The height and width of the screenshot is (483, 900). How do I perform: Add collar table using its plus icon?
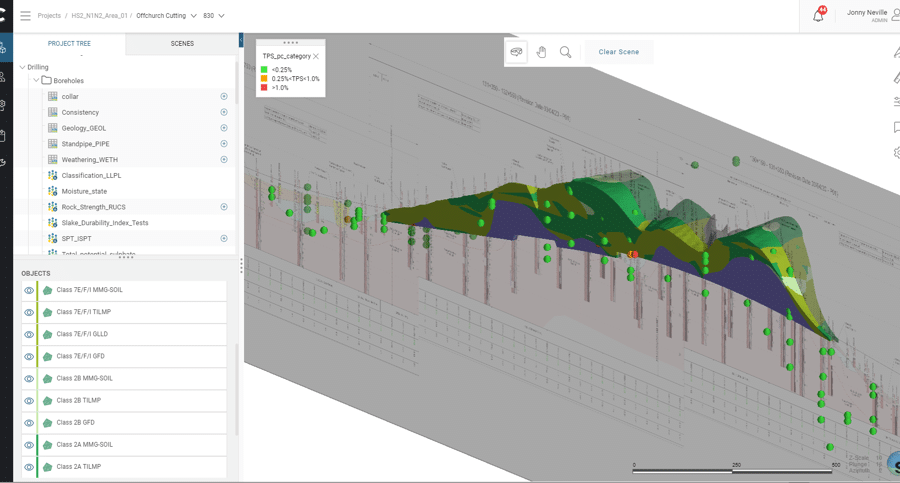click(x=224, y=97)
